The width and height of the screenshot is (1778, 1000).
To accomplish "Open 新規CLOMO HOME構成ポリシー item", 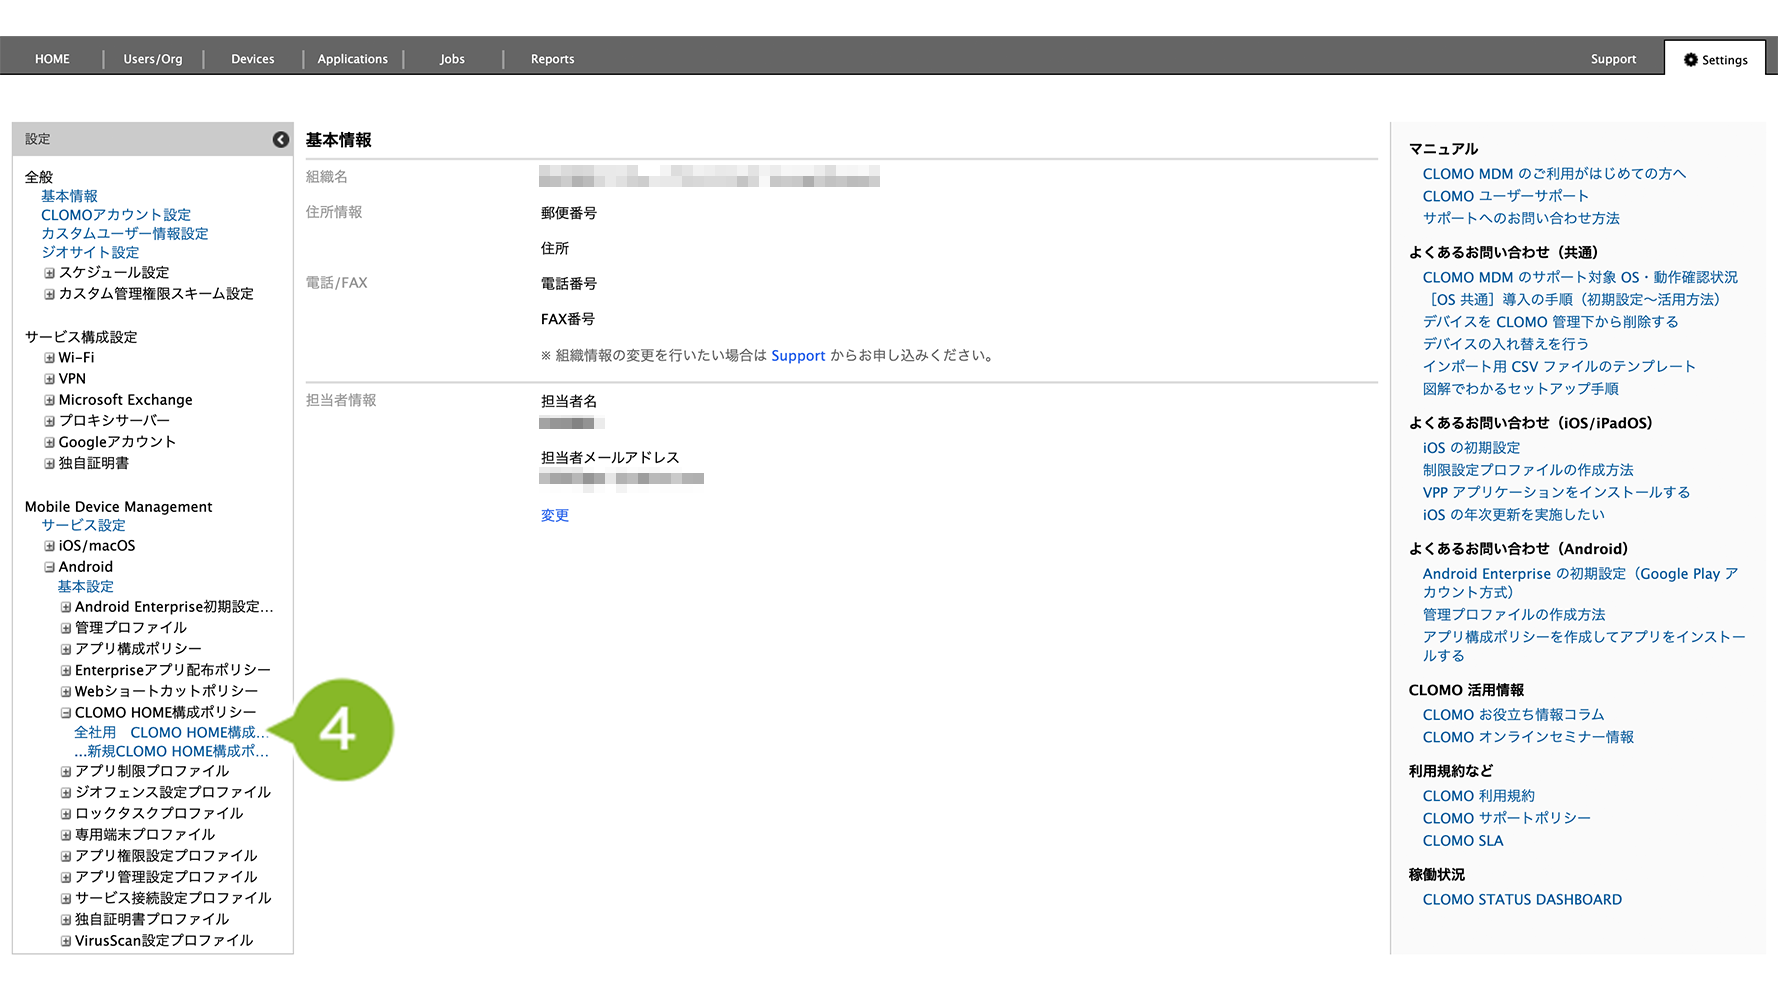I will (171, 752).
